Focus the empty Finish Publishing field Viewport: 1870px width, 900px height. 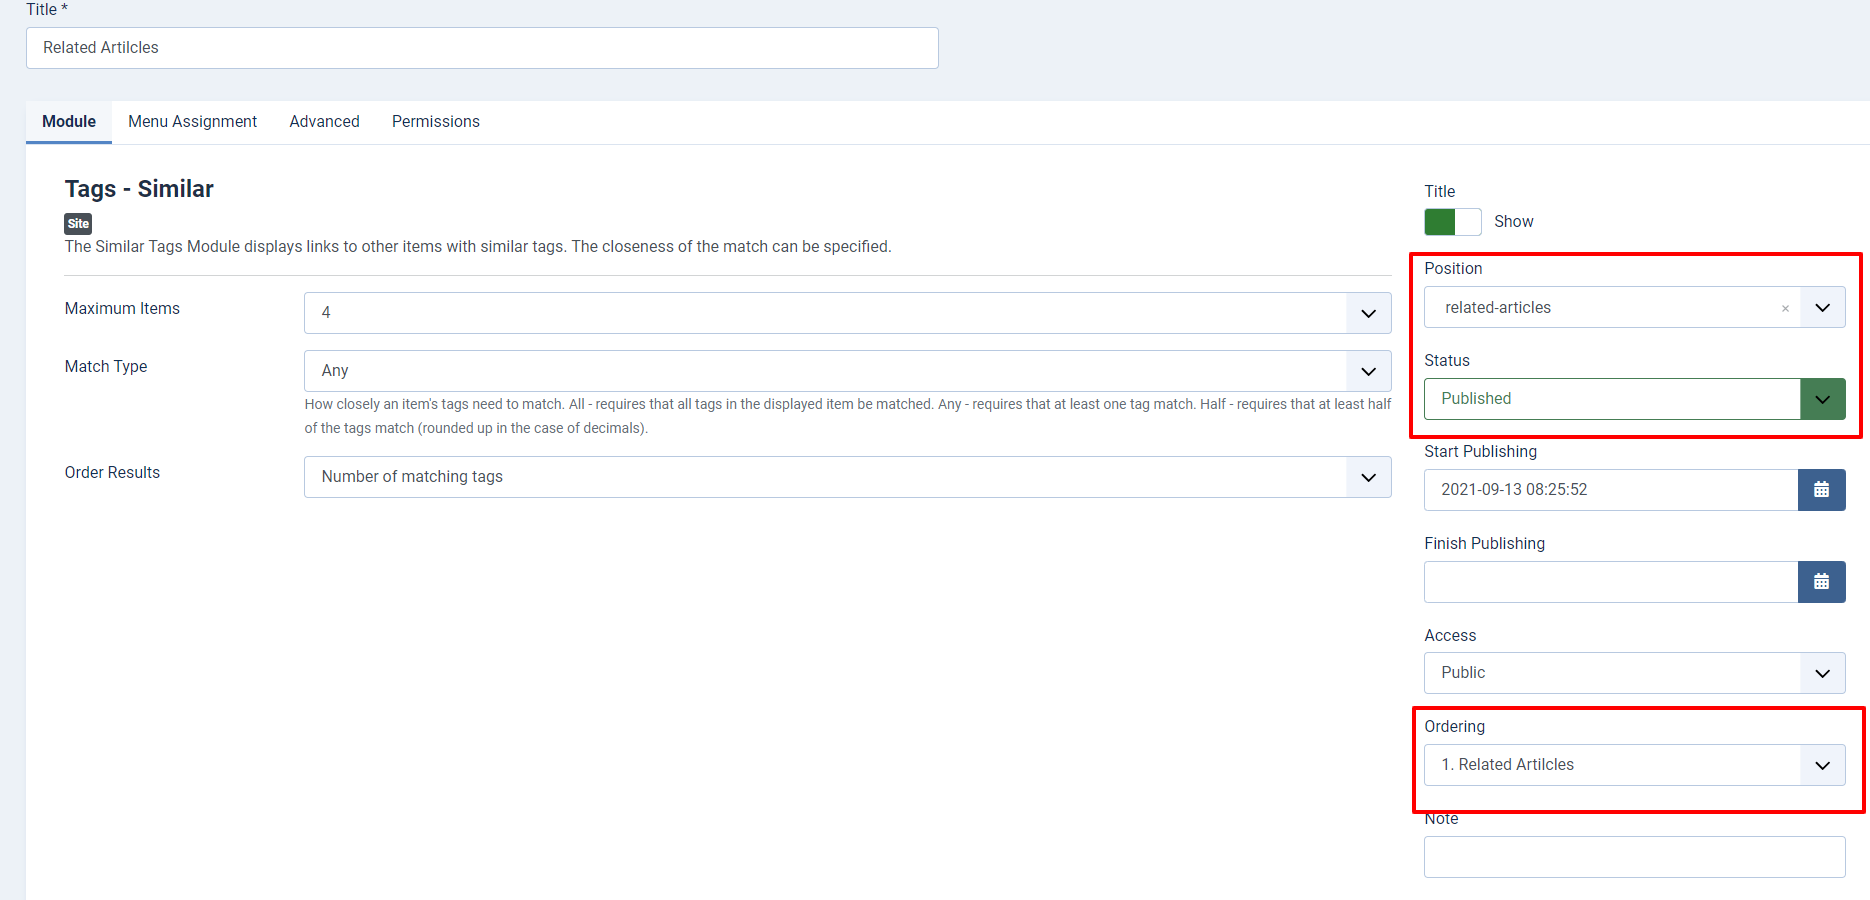1610,582
